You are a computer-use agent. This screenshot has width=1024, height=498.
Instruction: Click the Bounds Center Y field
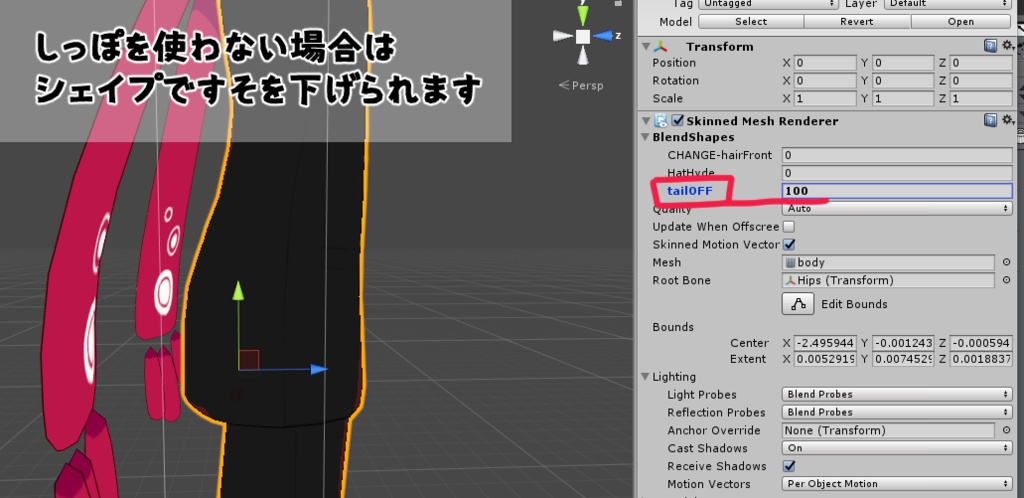903,343
